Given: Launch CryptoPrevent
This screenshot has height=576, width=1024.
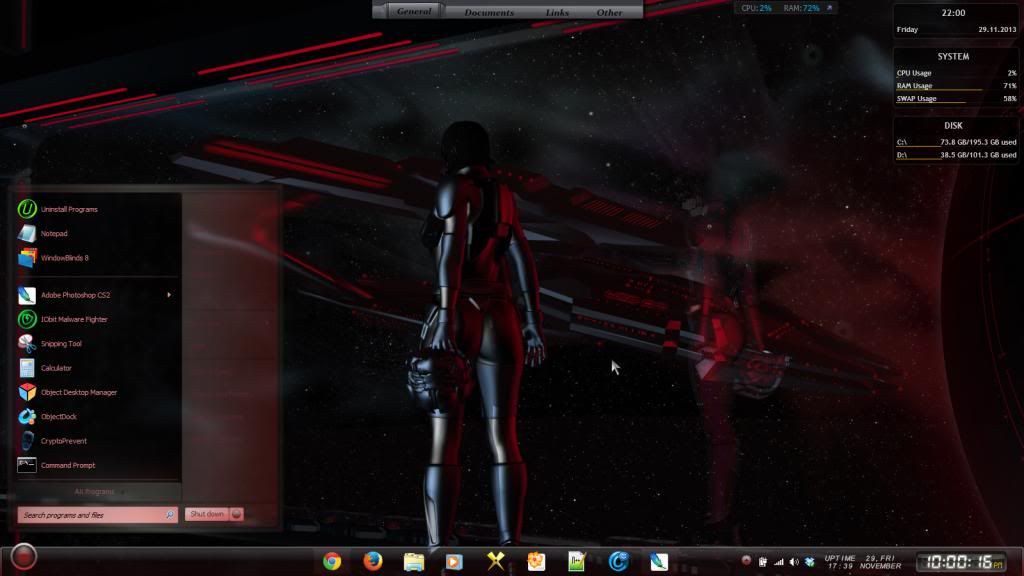Looking at the screenshot, I should [97, 441].
